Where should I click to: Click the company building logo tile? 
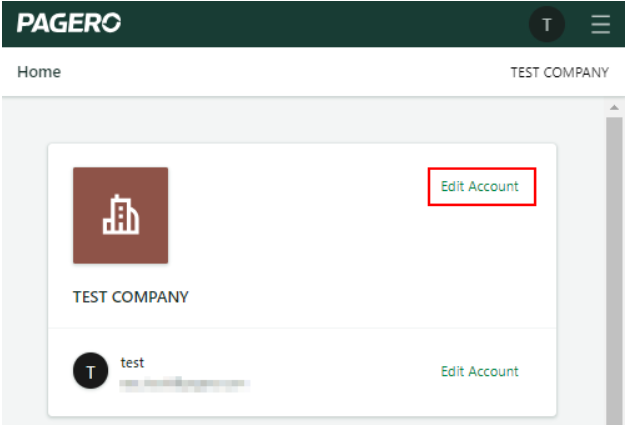coord(120,215)
